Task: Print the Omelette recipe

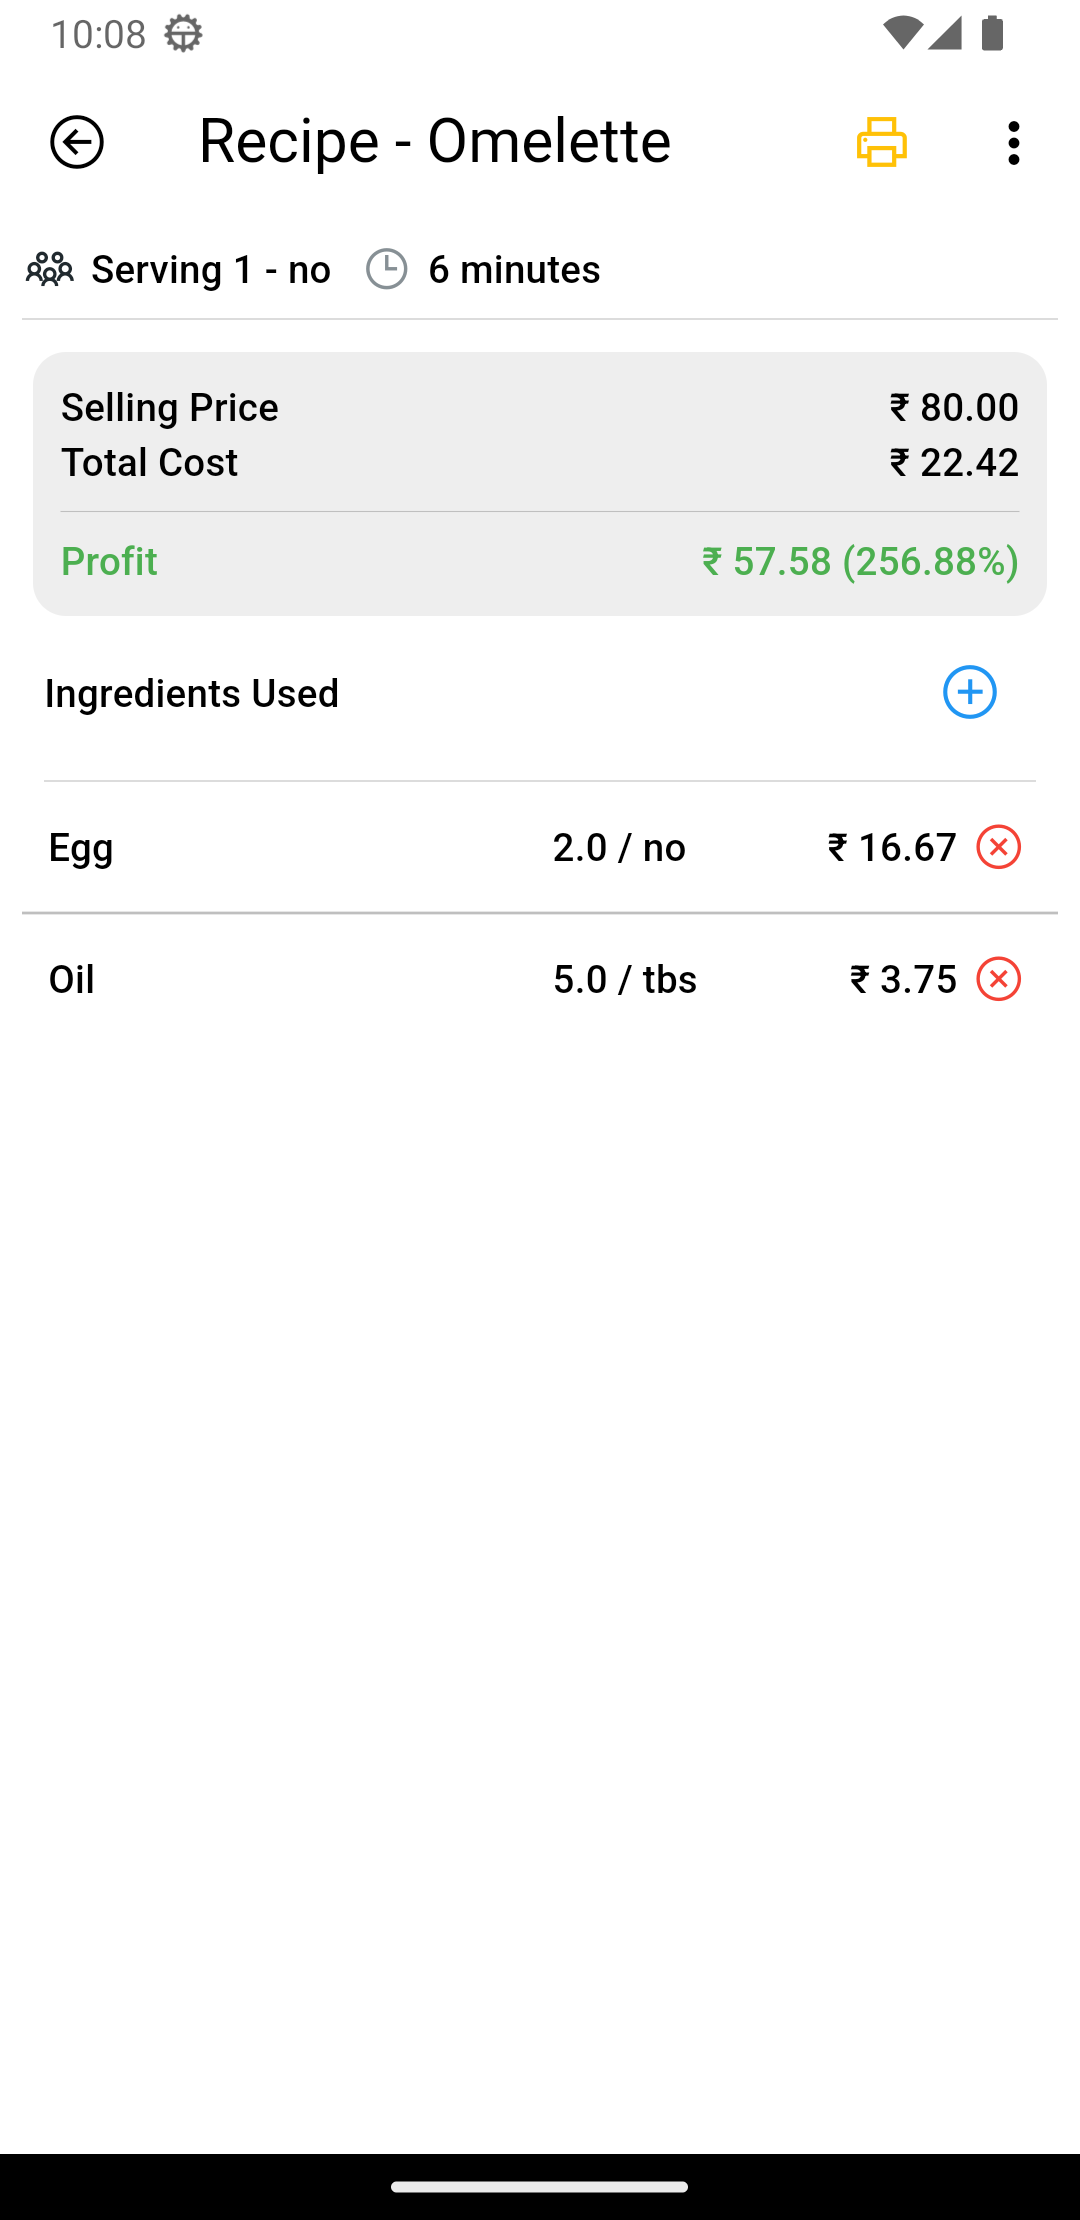Action: [x=881, y=142]
